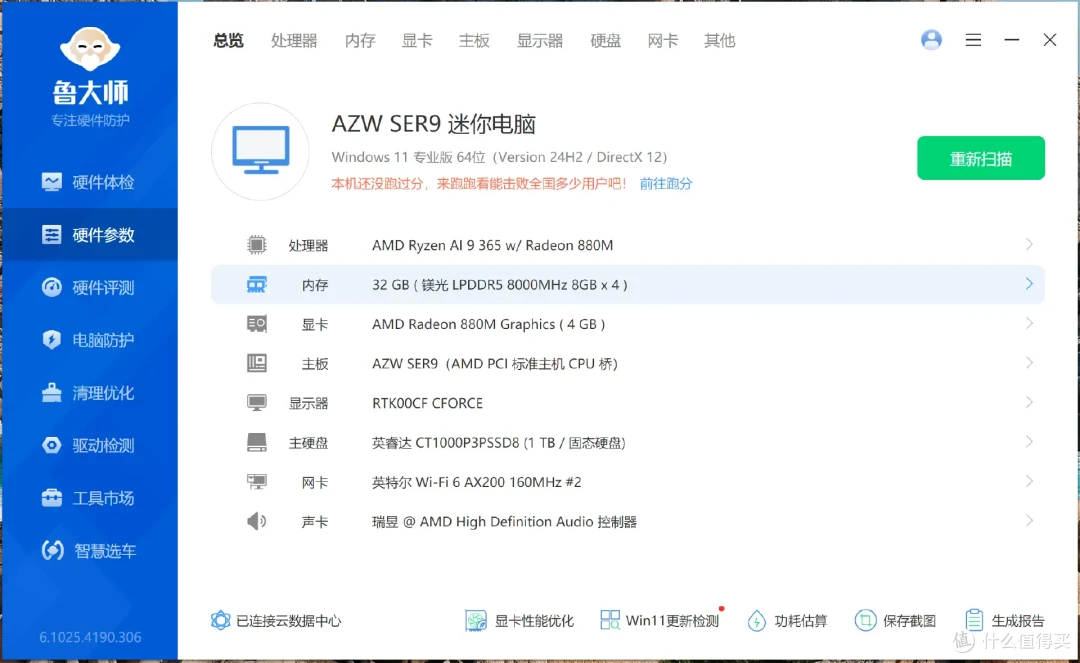Open 功耗估算 tool
The width and height of the screenshot is (1080, 663).
coord(787,620)
